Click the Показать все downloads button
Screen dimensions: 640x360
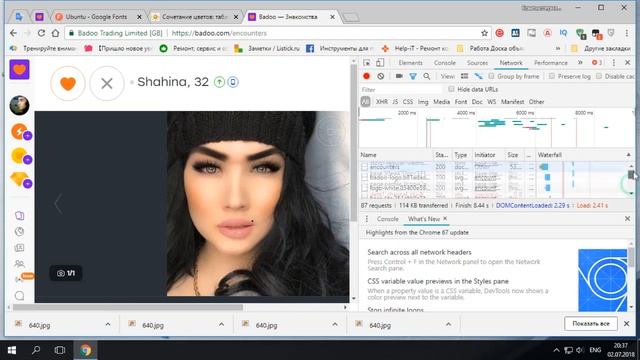tap(591, 324)
